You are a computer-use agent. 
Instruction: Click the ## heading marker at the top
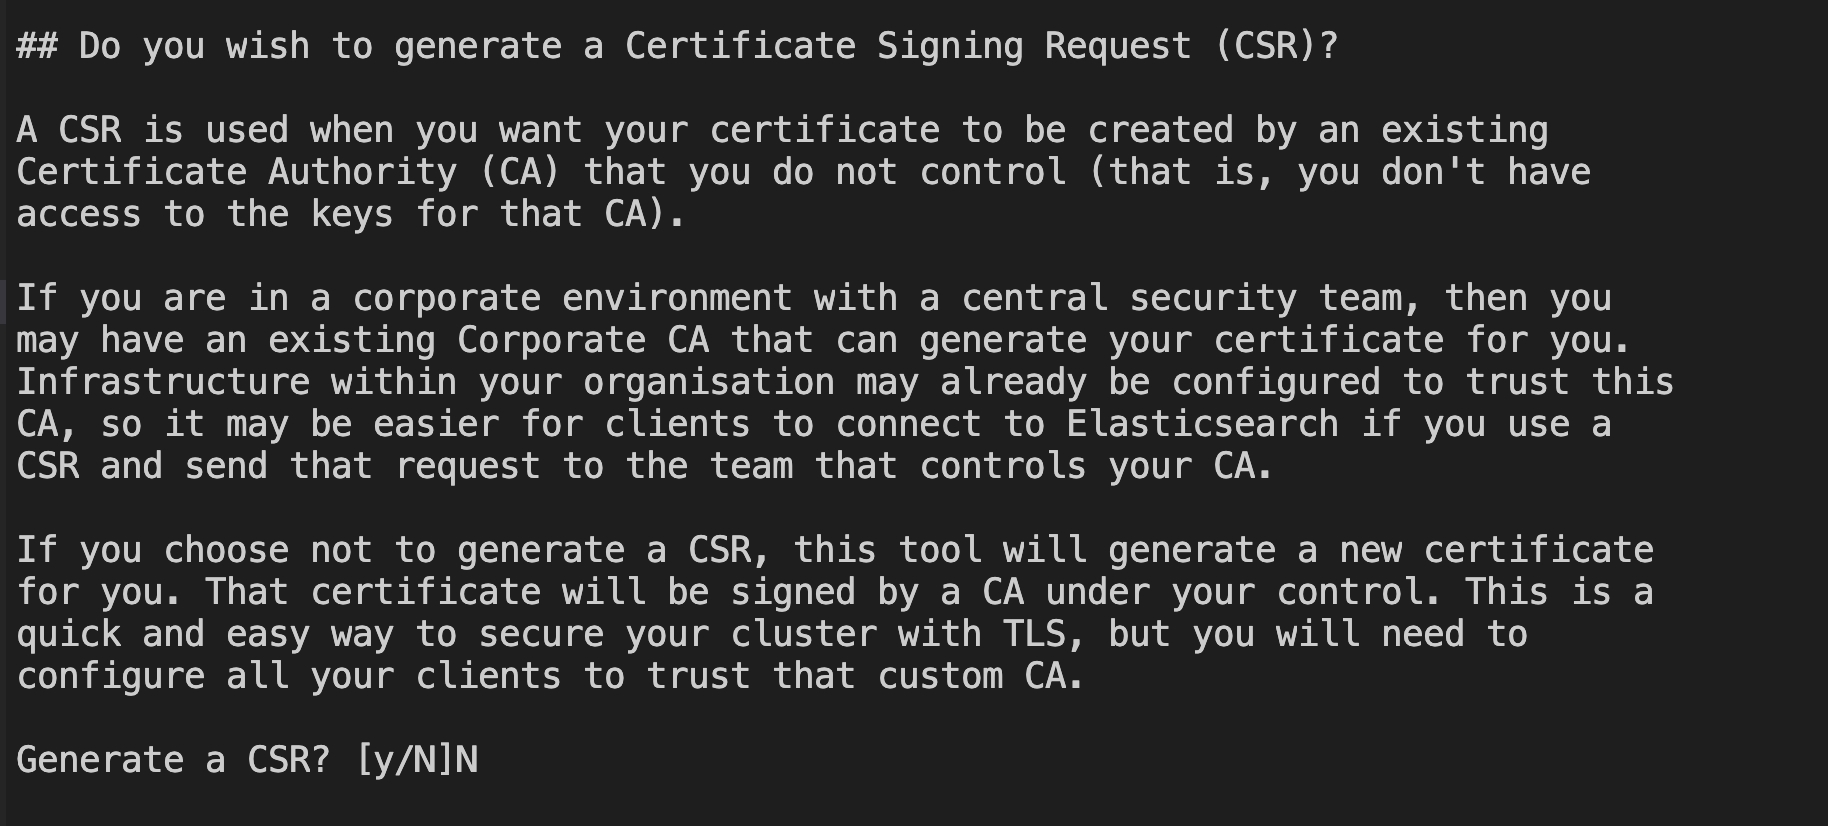(x=37, y=46)
